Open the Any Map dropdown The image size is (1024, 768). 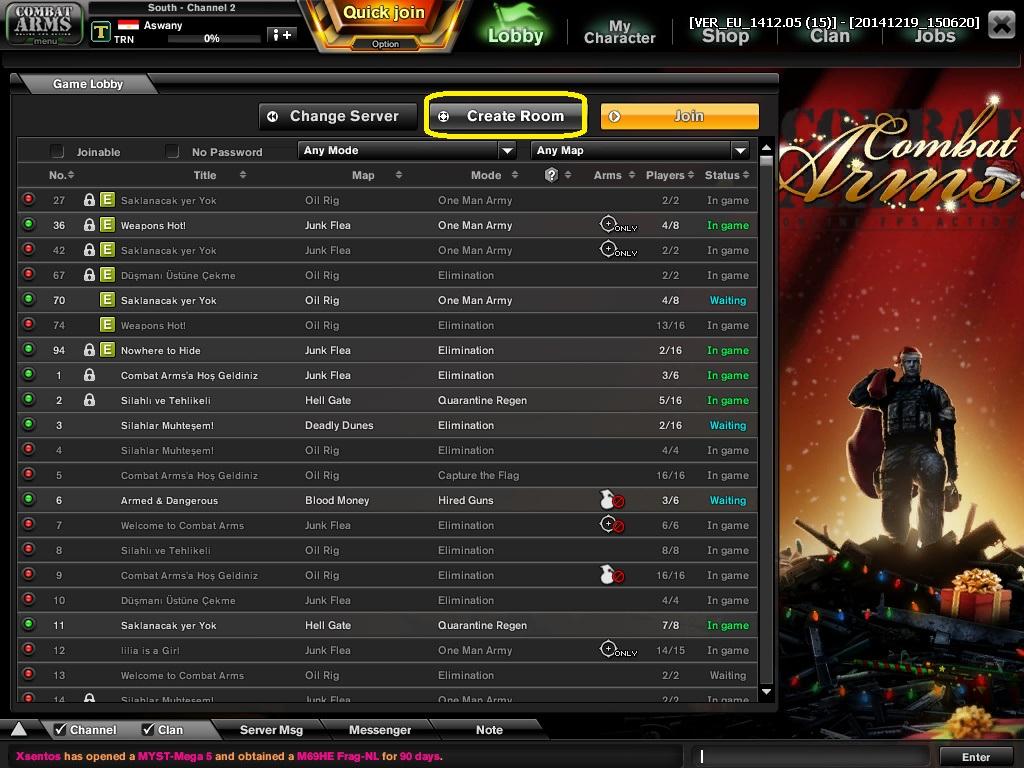click(x=640, y=151)
